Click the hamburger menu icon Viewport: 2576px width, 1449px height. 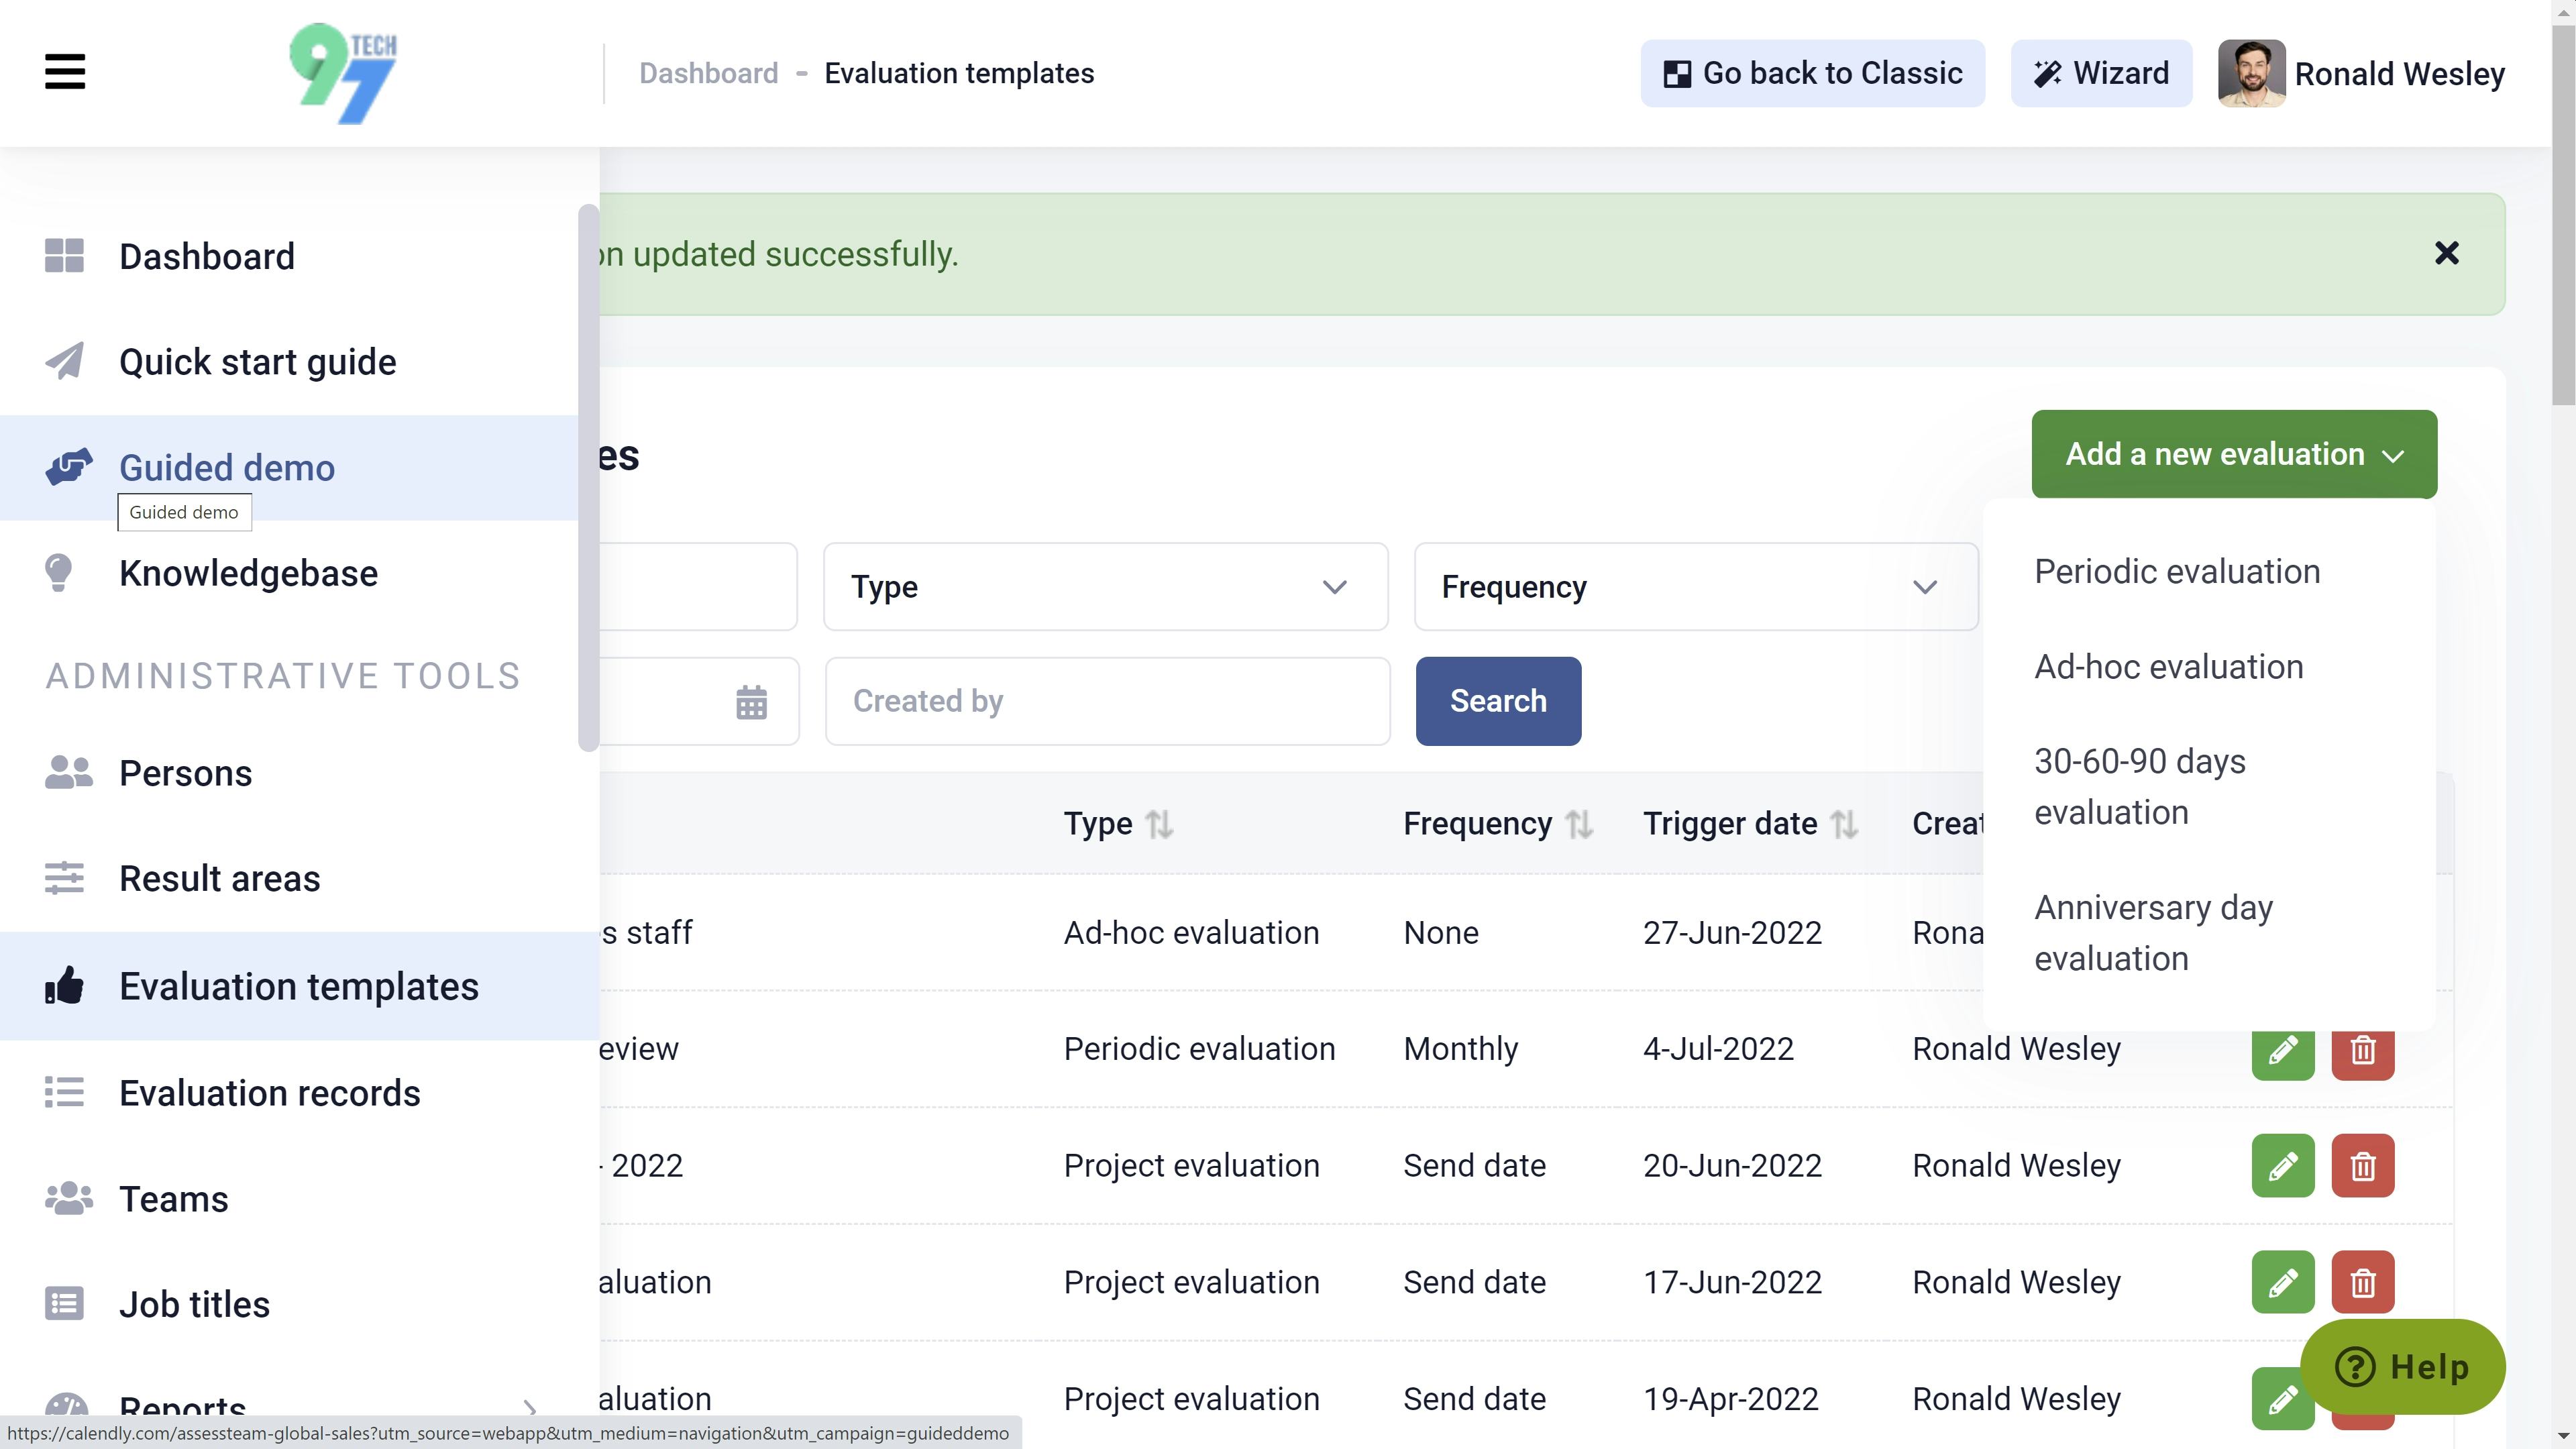65,72
